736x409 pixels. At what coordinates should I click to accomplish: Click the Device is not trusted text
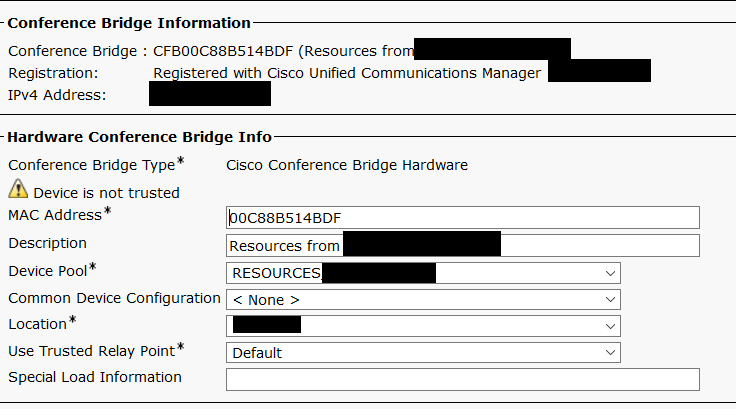106,192
